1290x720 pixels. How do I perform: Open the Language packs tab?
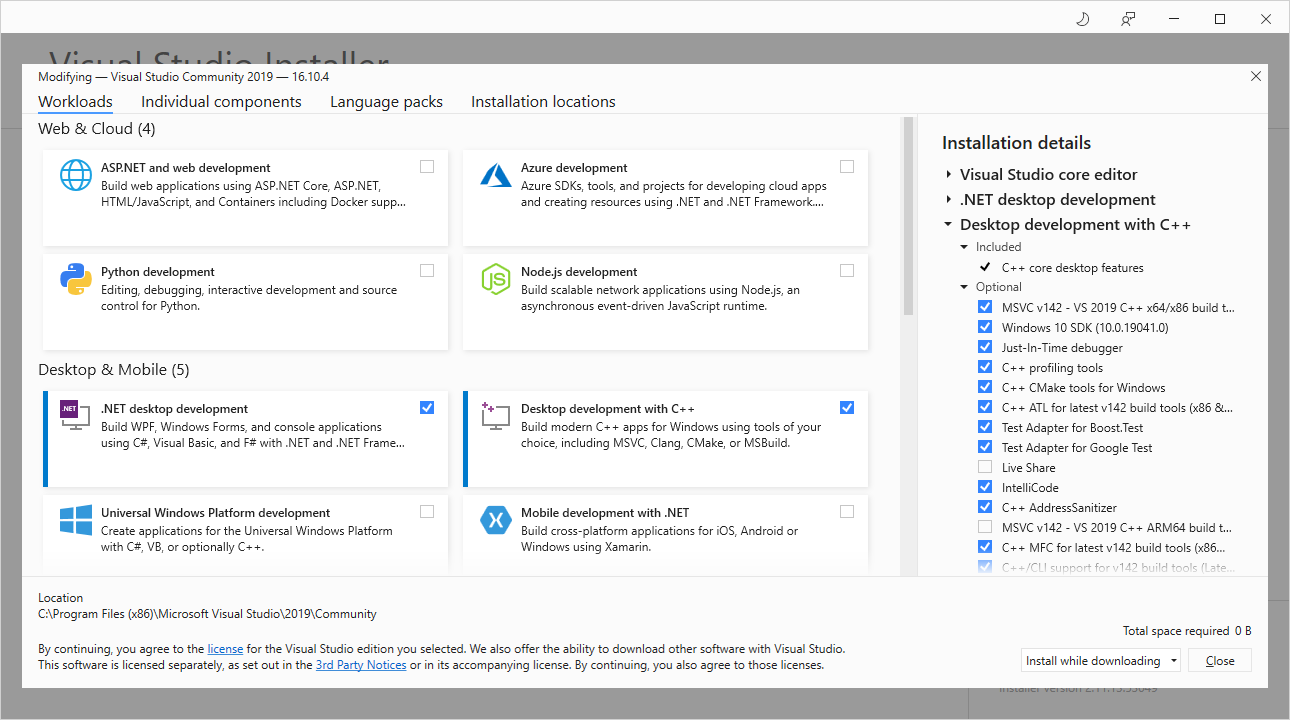[386, 102]
